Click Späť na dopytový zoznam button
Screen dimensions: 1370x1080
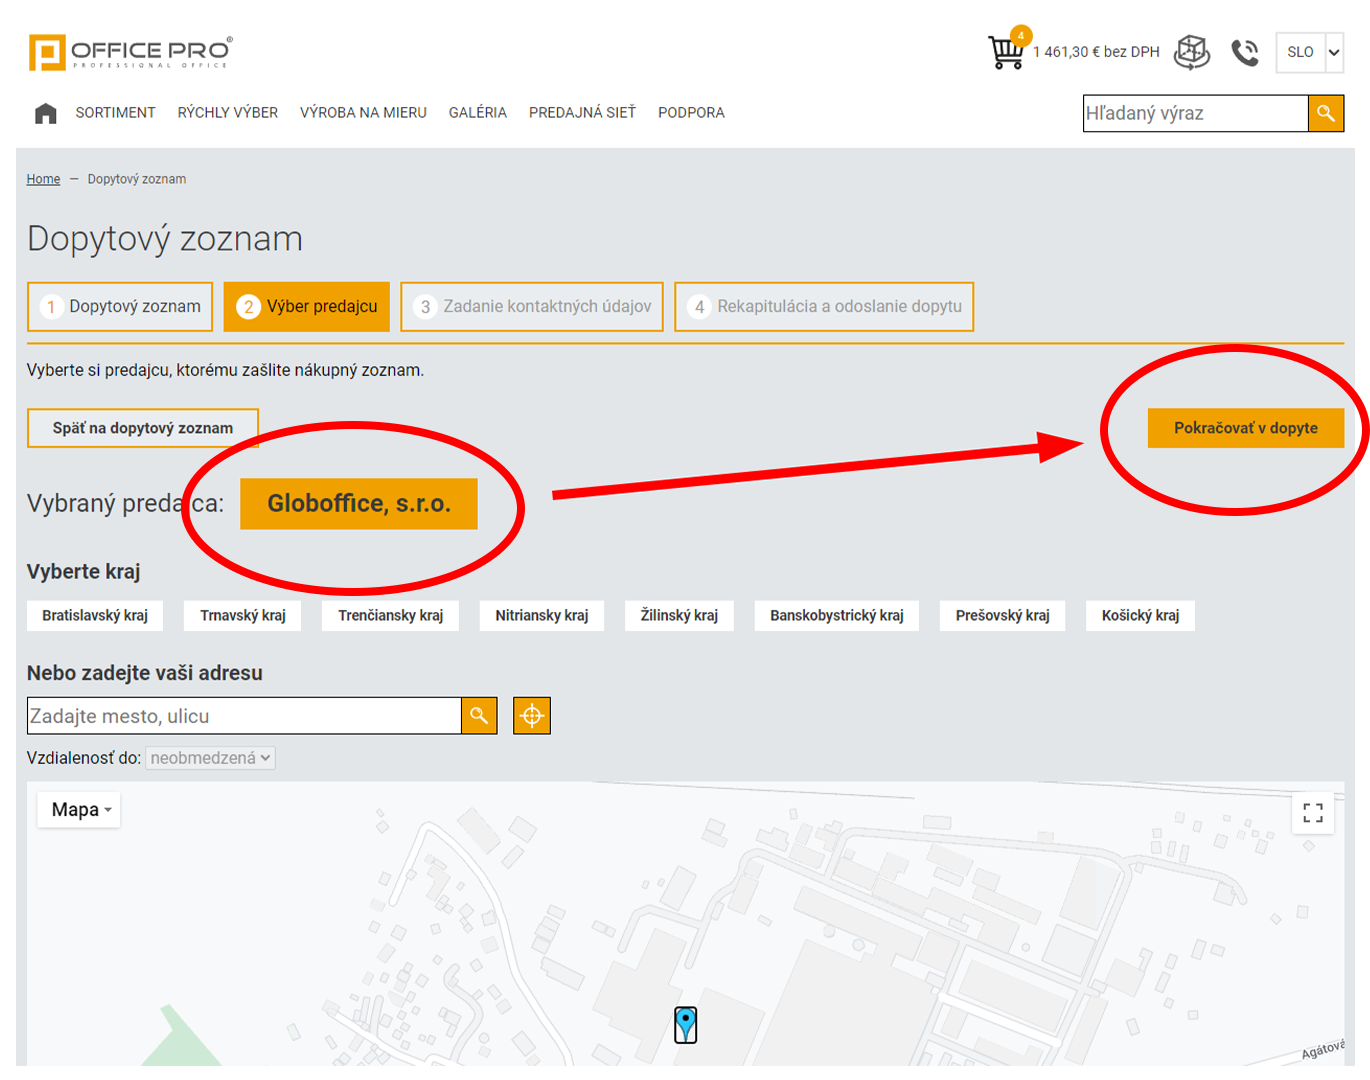[x=143, y=428]
